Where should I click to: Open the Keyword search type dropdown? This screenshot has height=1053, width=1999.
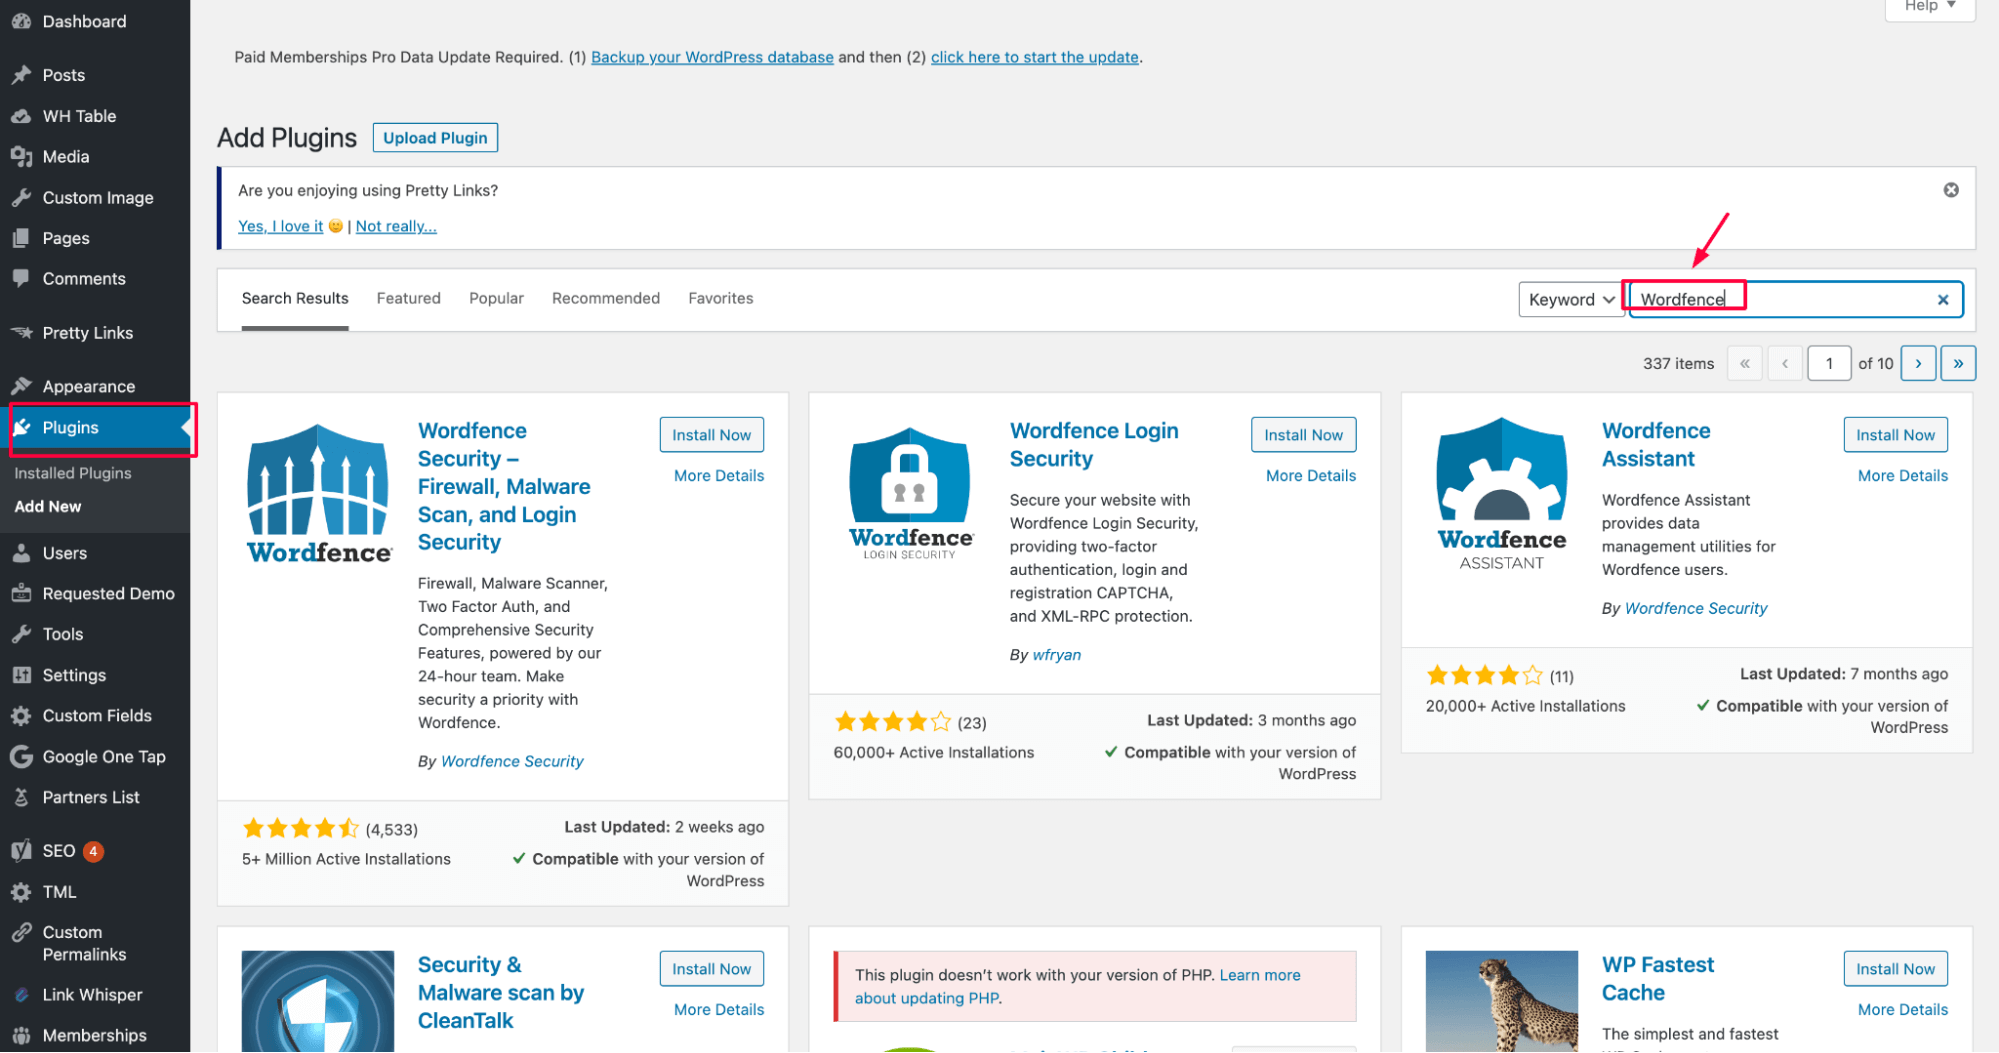1570,299
